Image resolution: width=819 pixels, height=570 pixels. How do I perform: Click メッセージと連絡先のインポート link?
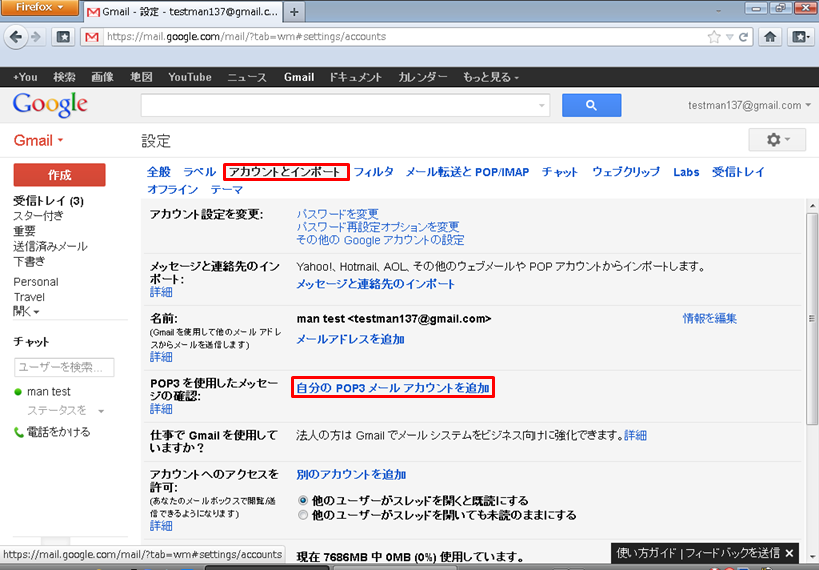(x=376, y=284)
